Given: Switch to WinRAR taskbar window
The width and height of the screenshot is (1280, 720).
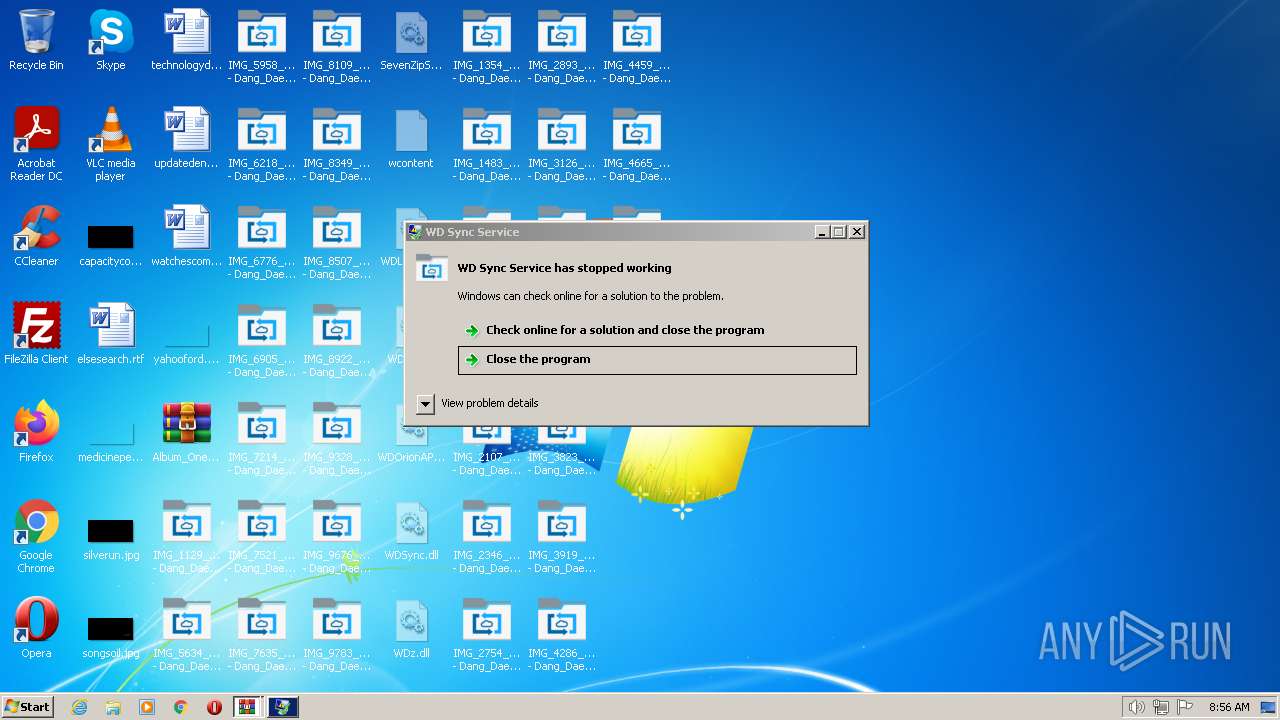Looking at the screenshot, I should pyautogui.click(x=247, y=707).
